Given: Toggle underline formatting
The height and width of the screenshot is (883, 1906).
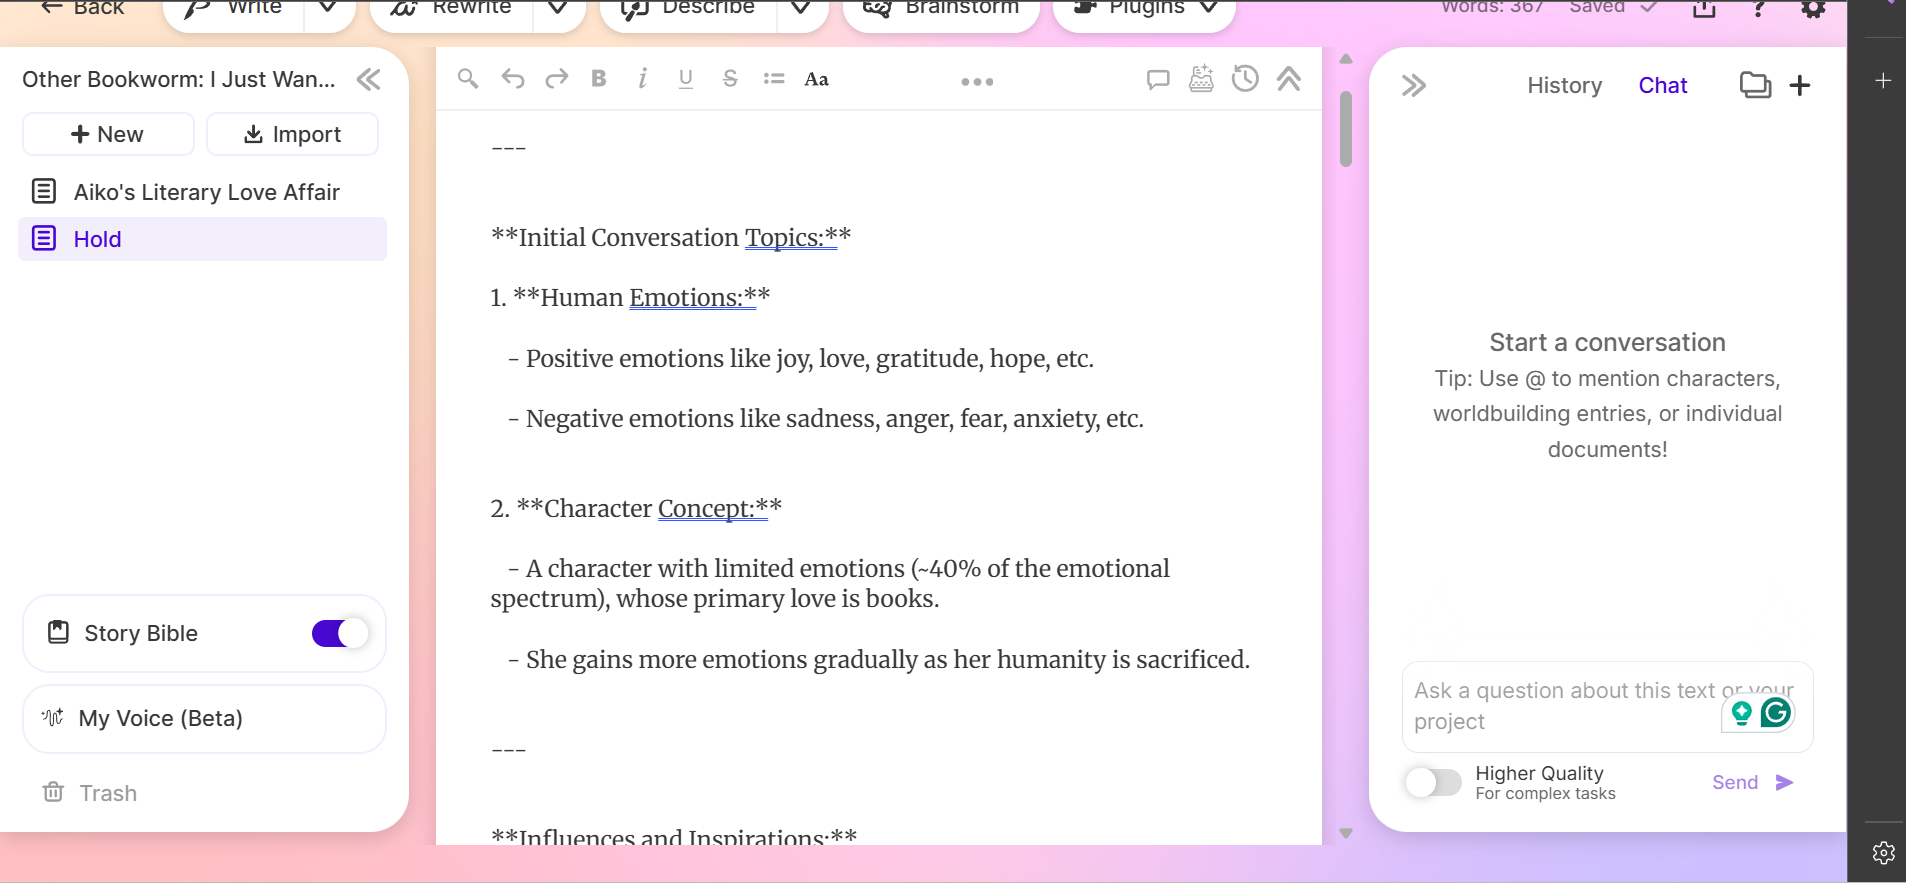Looking at the screenshot, I should pyautogui.click(x=686, y=78).
